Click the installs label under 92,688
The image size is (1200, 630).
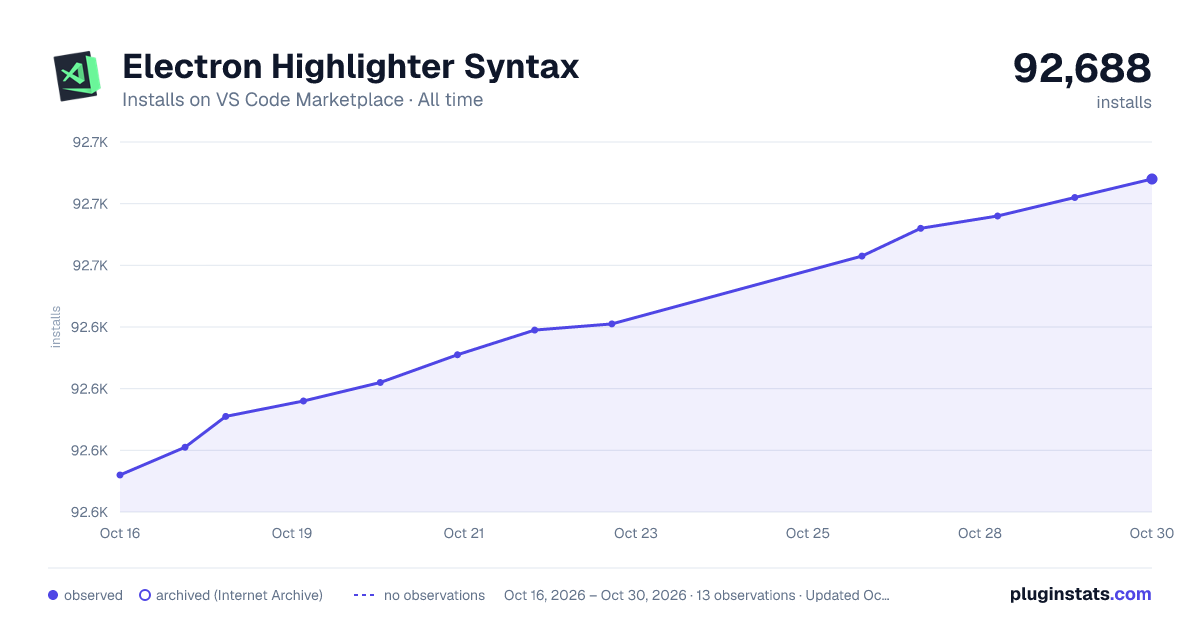point(1124,102)
